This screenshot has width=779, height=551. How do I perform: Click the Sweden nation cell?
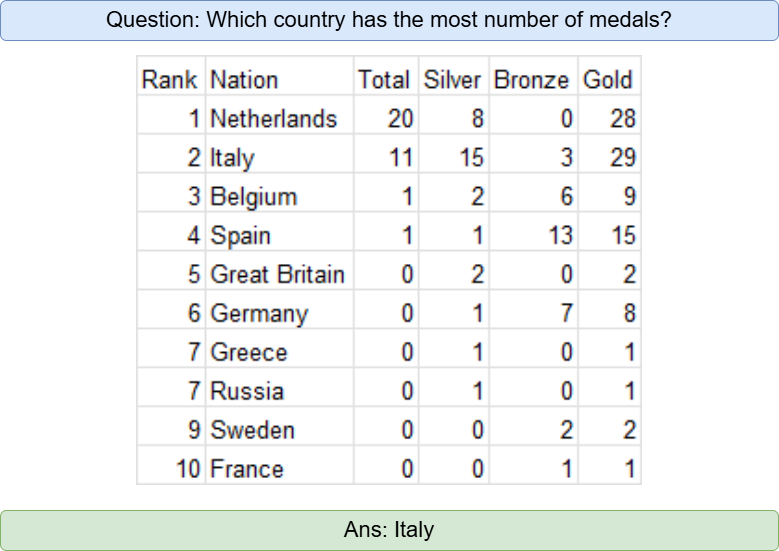click(252, 431)
